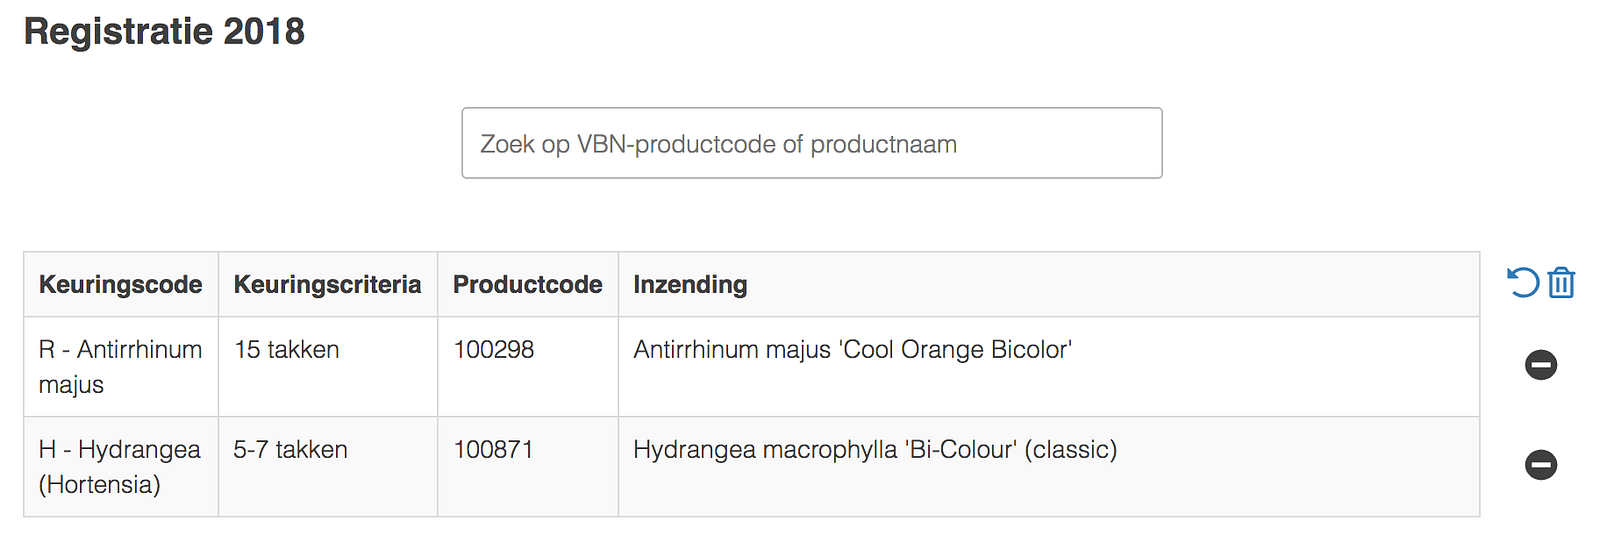
Task: Click the undo/reset arrow icon
Action: pos(1523,283)
